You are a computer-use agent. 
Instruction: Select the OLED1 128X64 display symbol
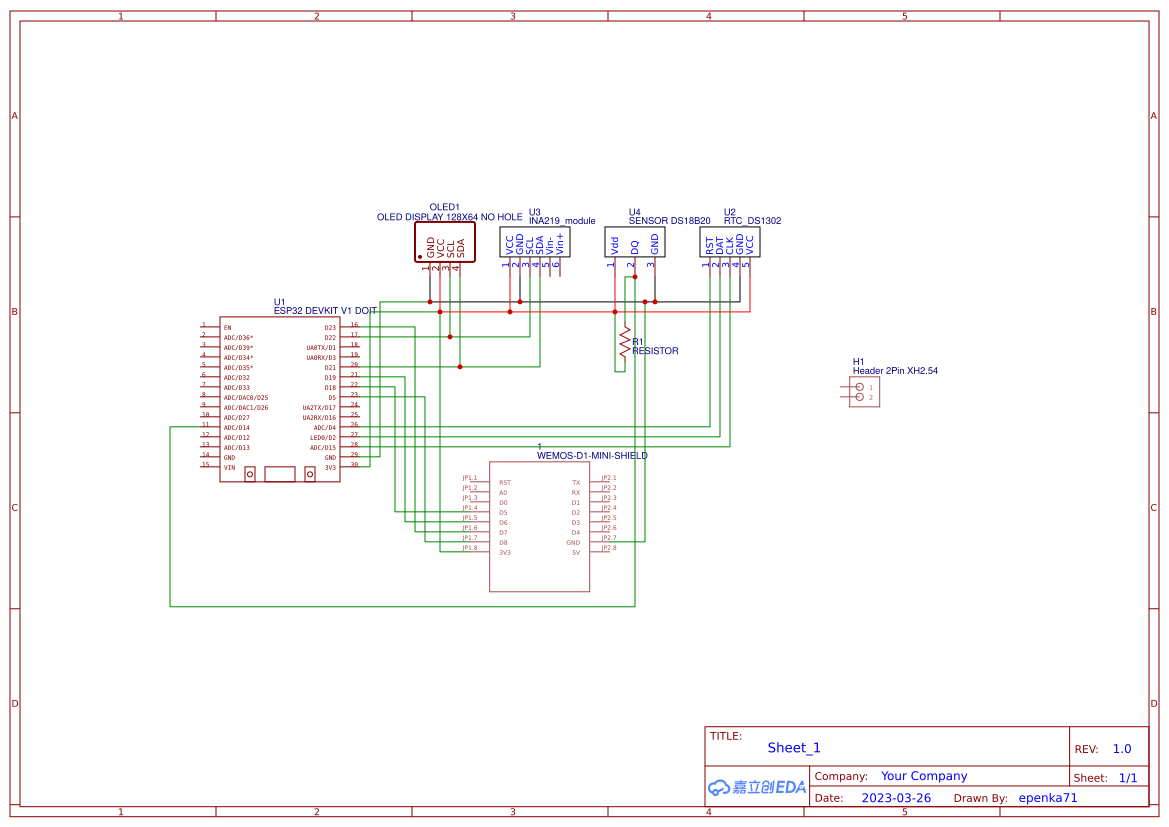pyautogui.click(x=445, y=242)
